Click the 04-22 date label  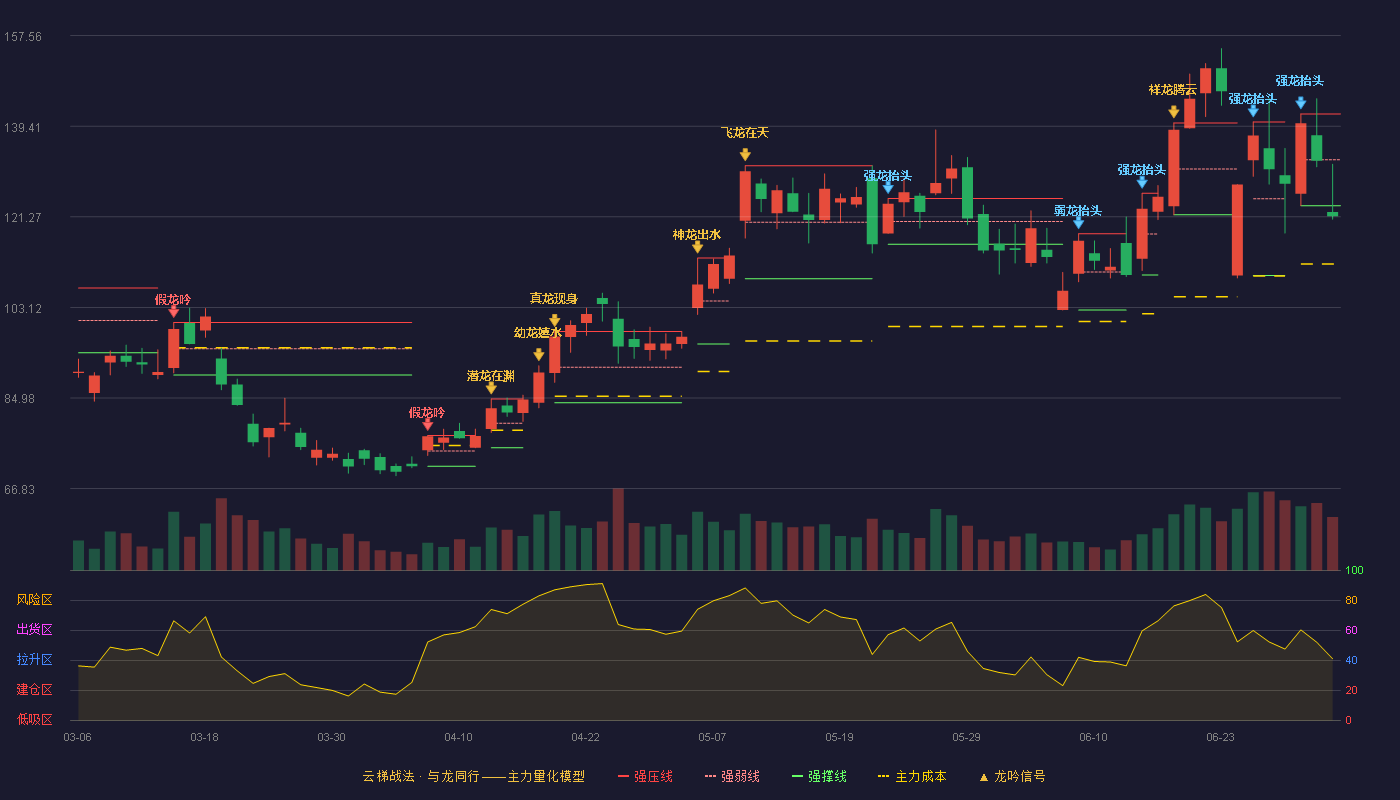click(585, 737)
